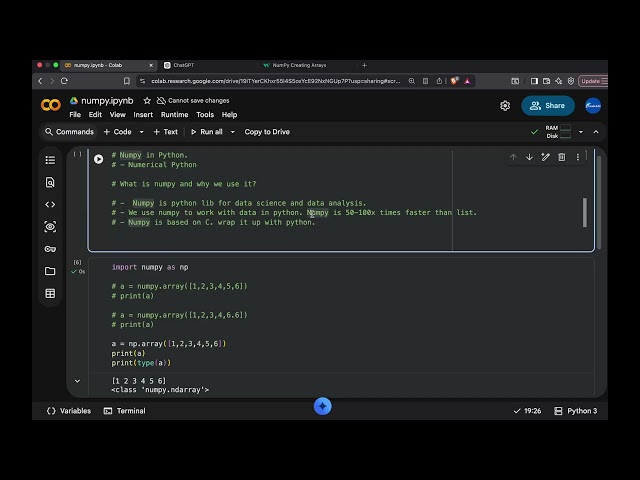Open the Edit menu
This screenshot has height=480, width=640.
click(x=95, y=115)
